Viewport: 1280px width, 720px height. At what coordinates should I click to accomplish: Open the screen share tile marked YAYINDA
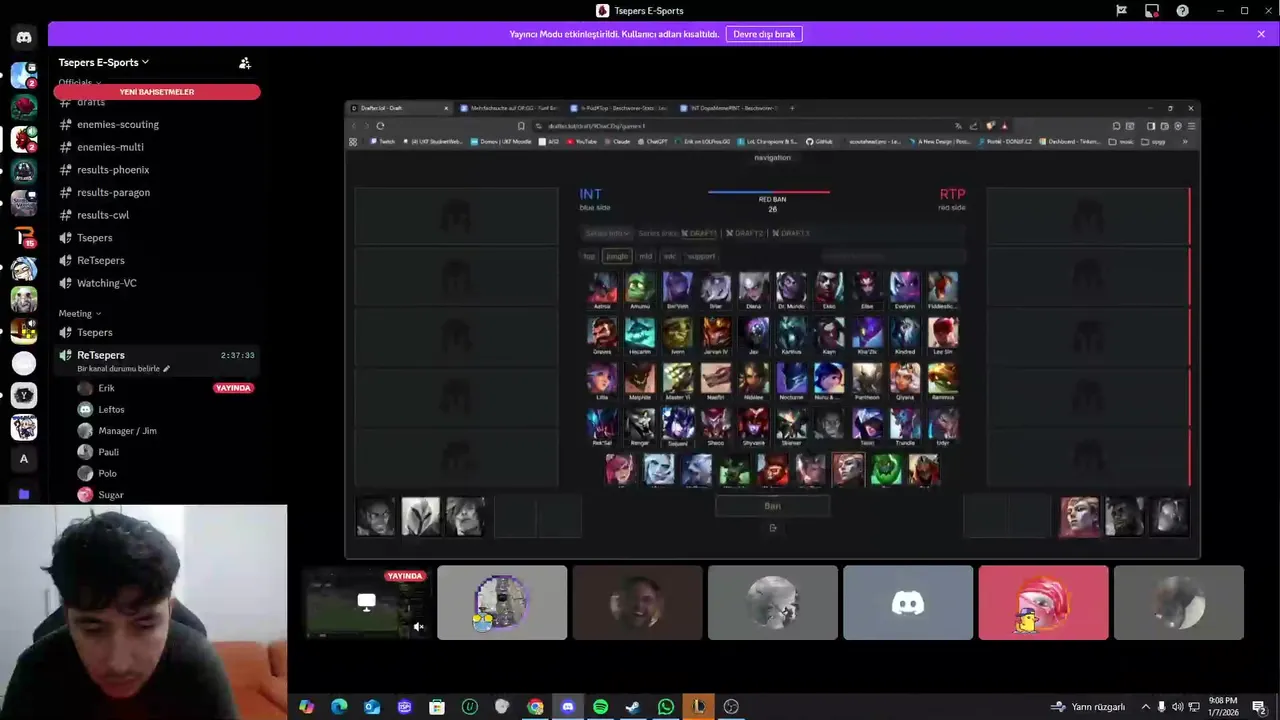coord(366,603)
